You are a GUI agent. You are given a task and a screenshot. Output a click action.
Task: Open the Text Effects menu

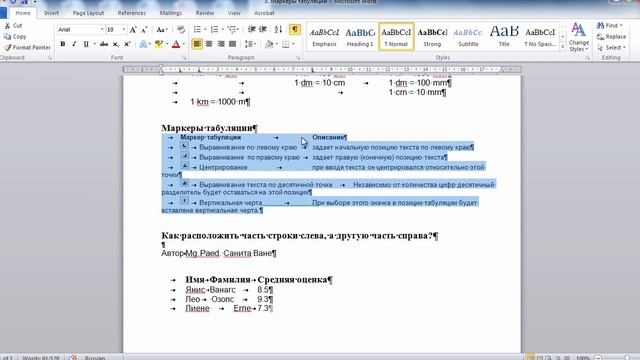pyautogui.click(x=144, y=44)
